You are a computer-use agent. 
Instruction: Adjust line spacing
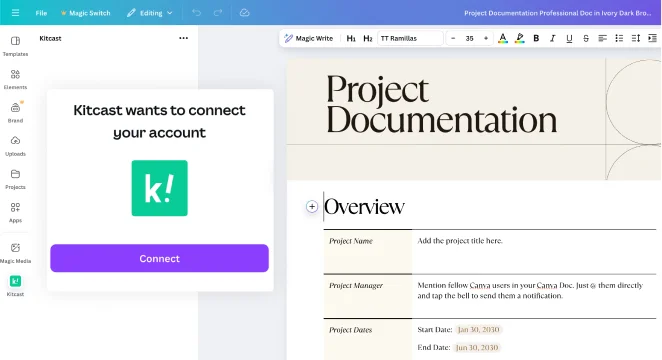click(636, 38)
